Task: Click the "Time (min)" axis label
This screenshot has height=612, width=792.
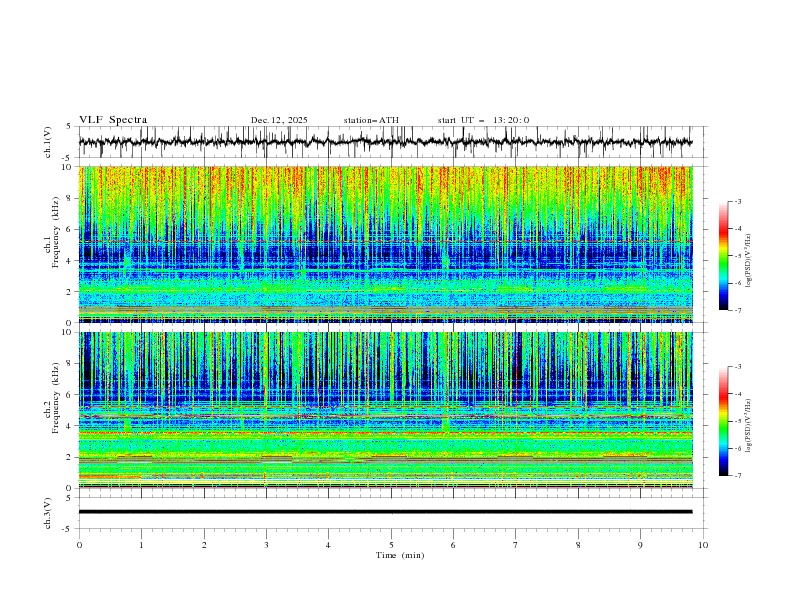Action: [x=400, y=555]
